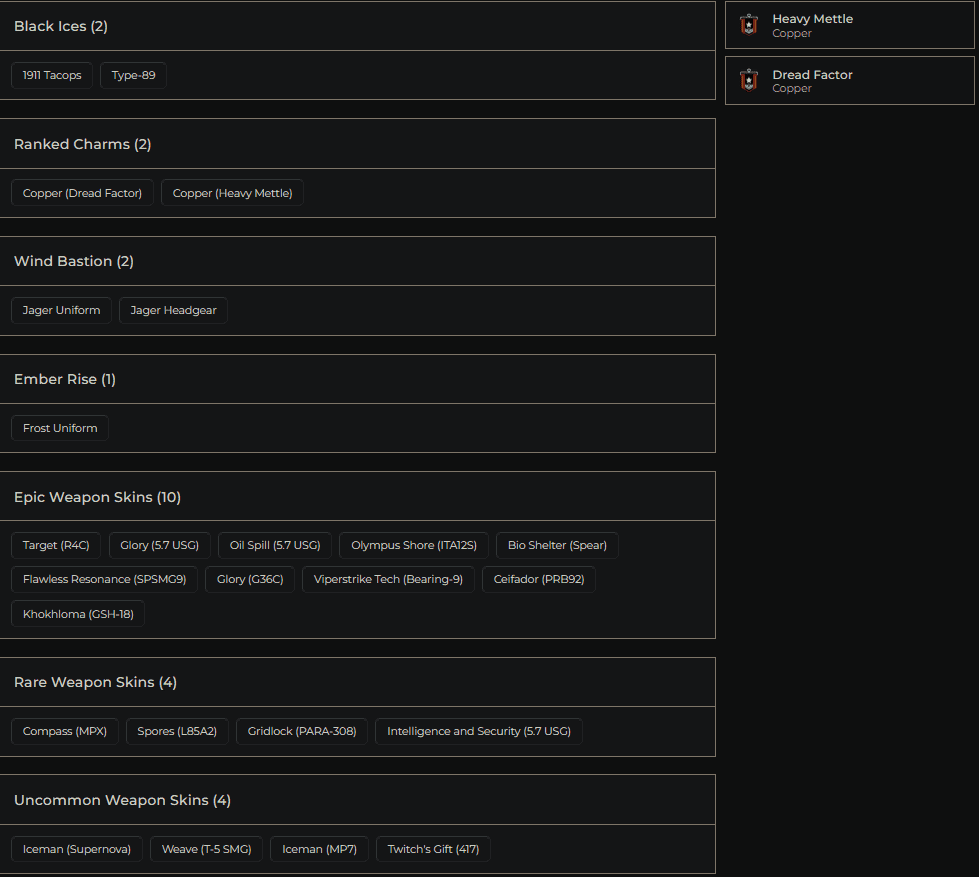This screenshot has height=877, width=979.
Task: Choose the Jager Uniform tag
Action: pyautogui.click(x=61, y=310)
